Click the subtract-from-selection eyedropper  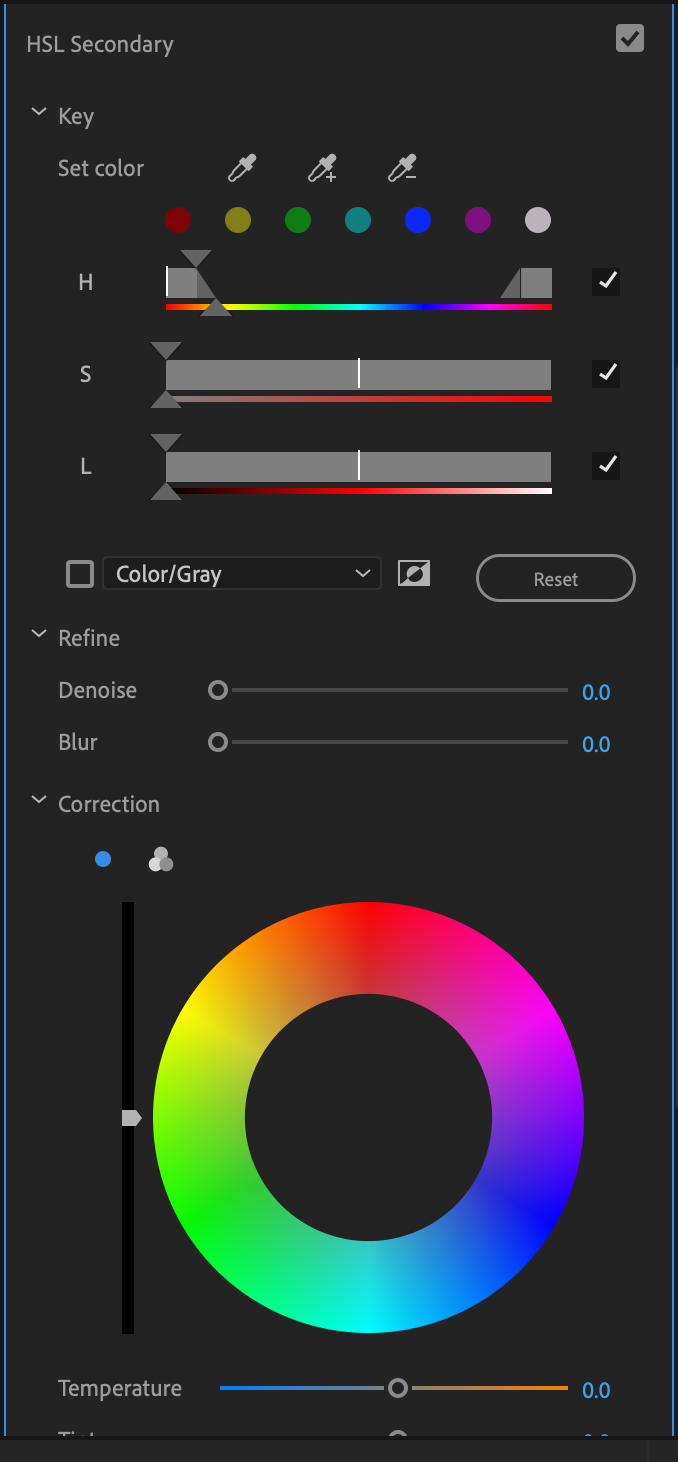tap(400, 168)
